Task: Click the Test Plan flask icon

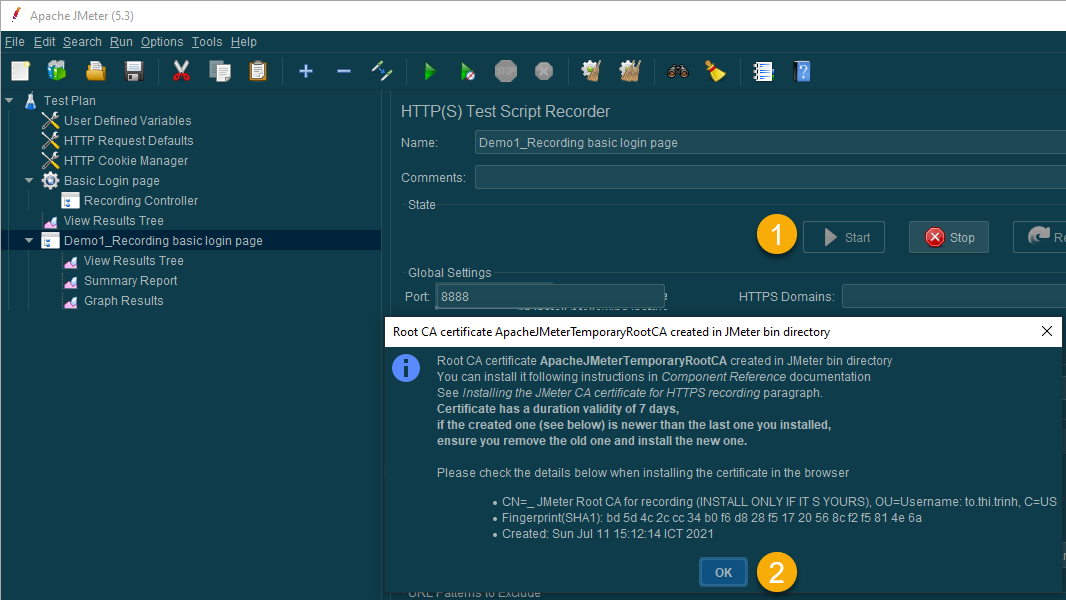Action: [x=31, y=101]
